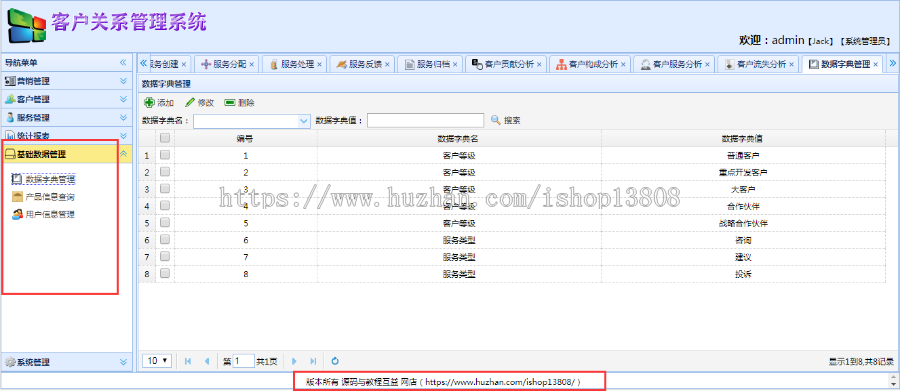Sort by the 编号 column header
900x391 pixels.
tap(246, 138)
